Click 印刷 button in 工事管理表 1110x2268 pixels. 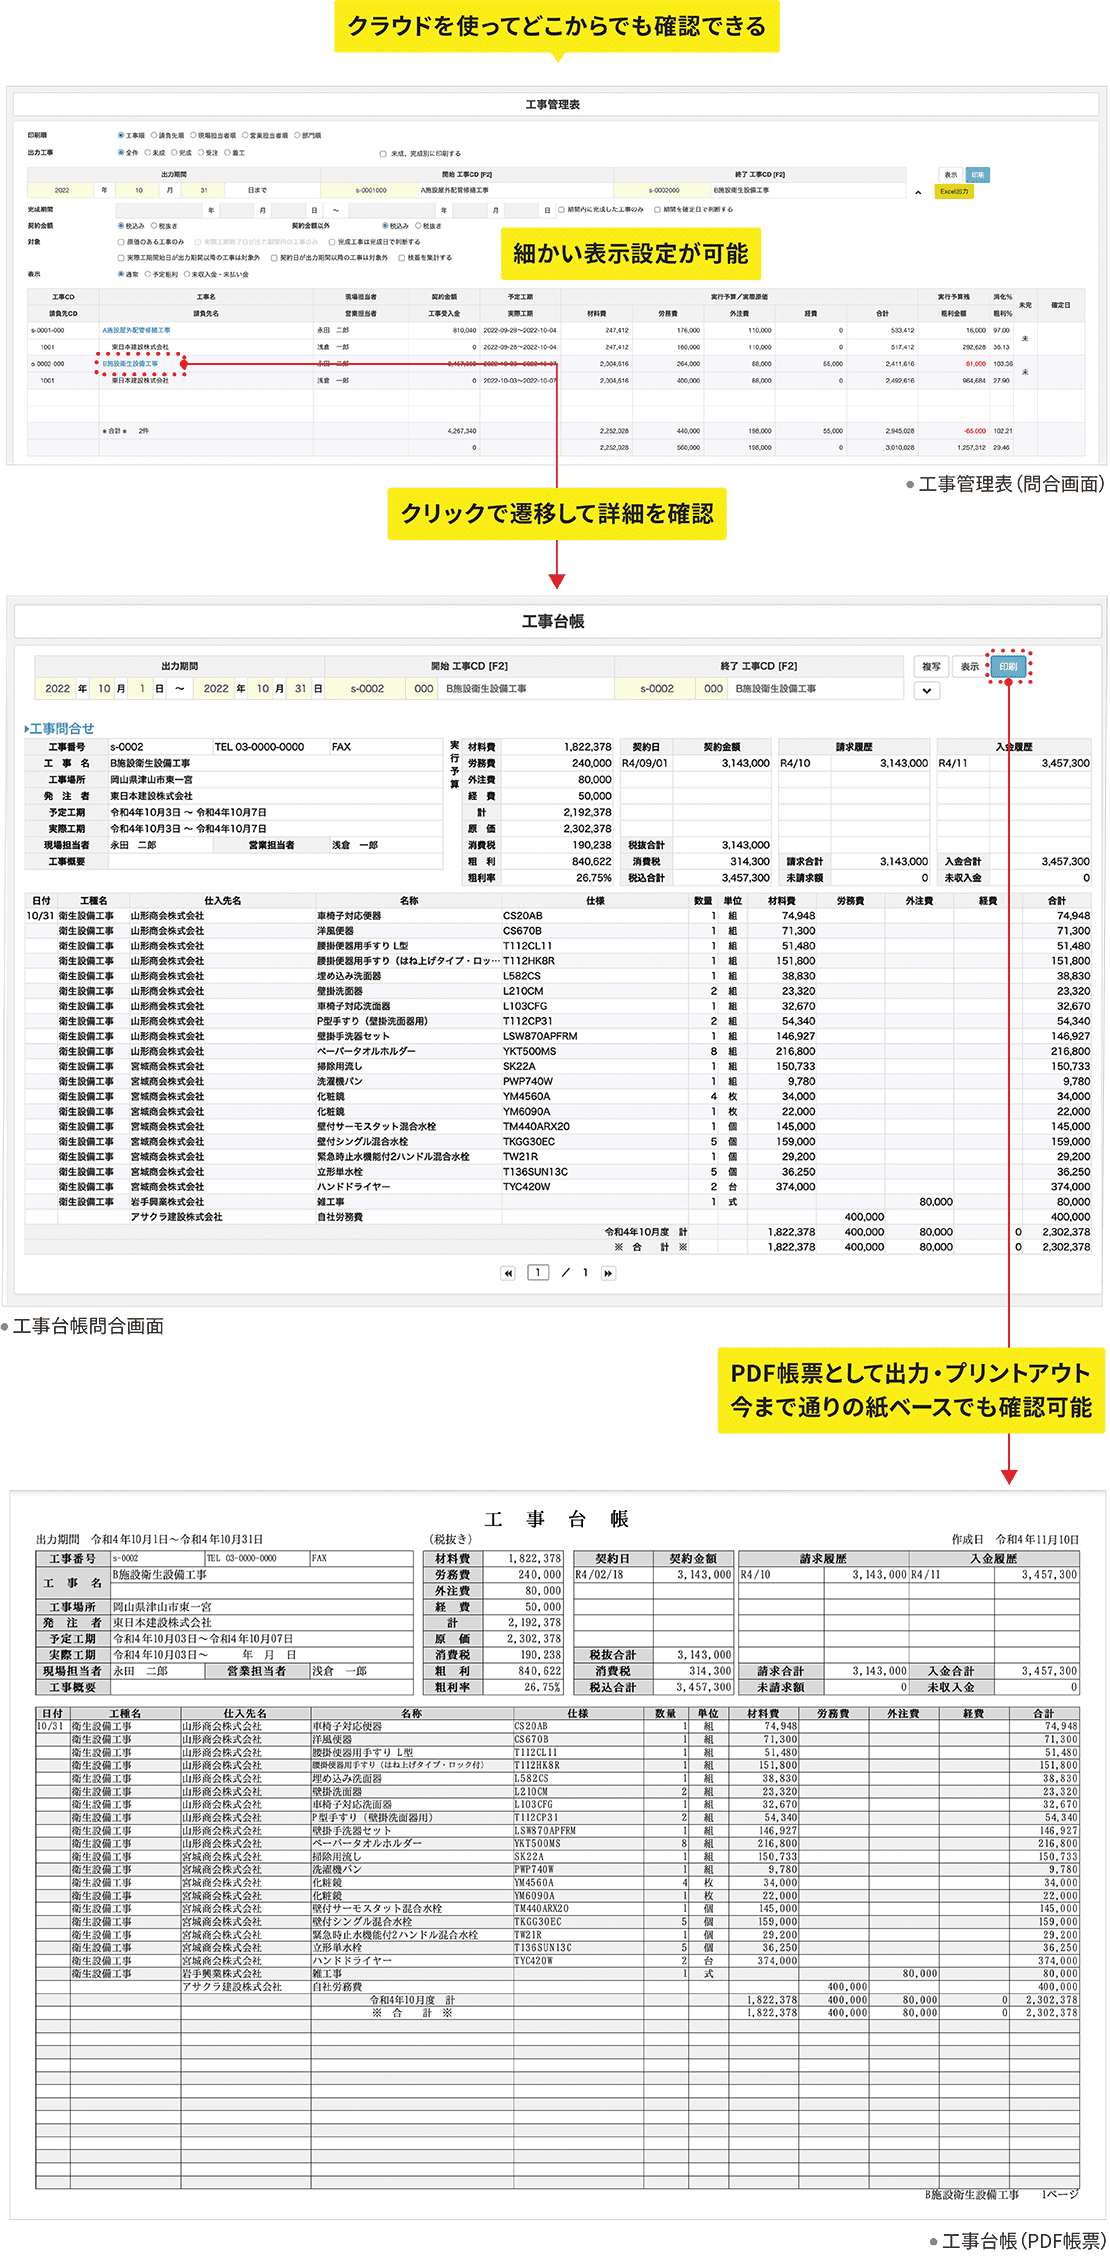pyautogui.click(x=978, y=175)
